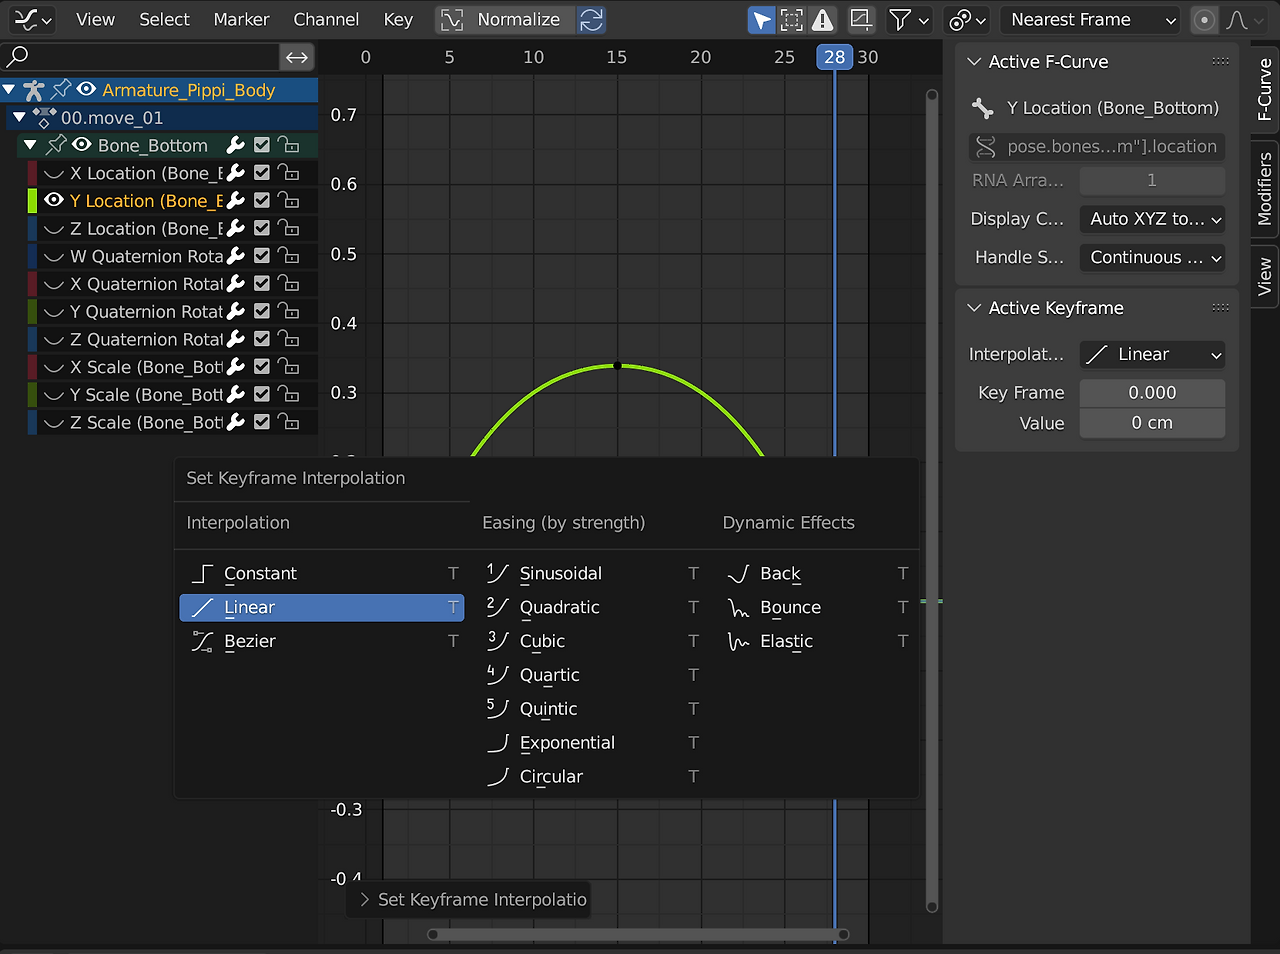Click the Key Frame value field
The image size is (1280, 954).
[x=1152, y=393]
